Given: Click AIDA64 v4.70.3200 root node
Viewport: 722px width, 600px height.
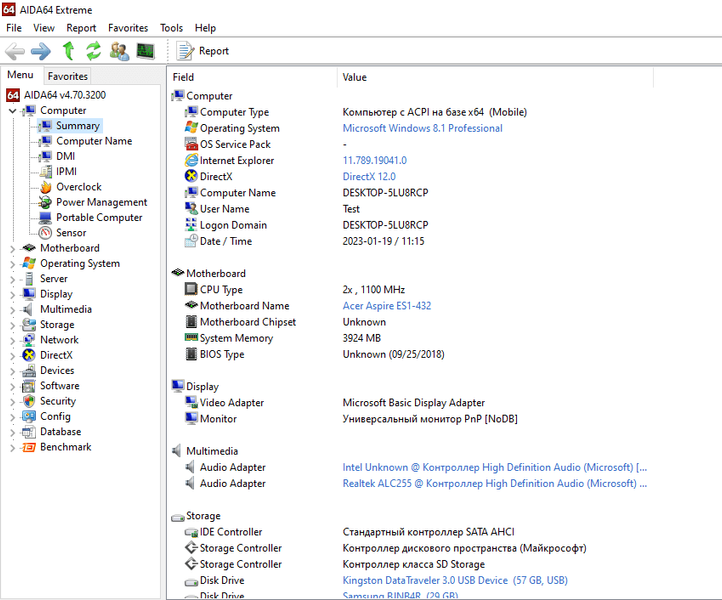Looking at the screenshot, I should (x=64, y=95).
